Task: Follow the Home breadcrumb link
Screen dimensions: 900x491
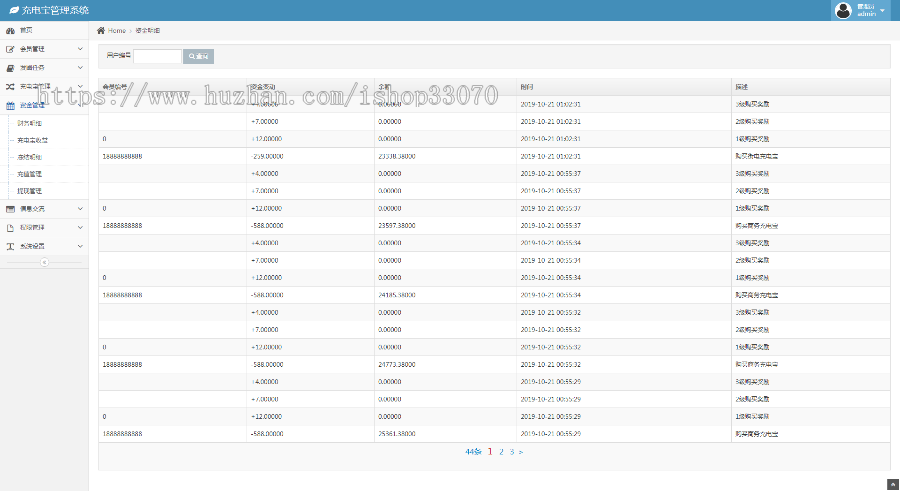Action: pos(117,30)
